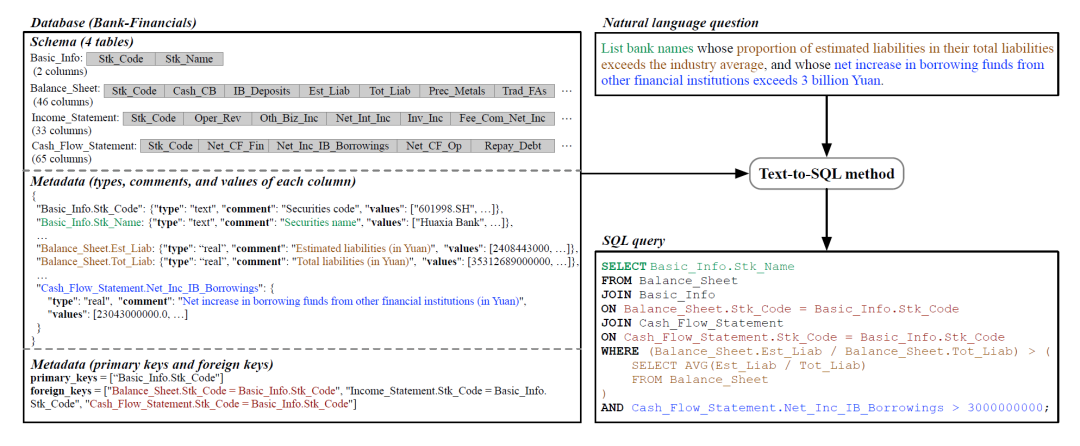Click the "Metadata (primary keys and foreign keys)" heading

click(x=152, y=364)
